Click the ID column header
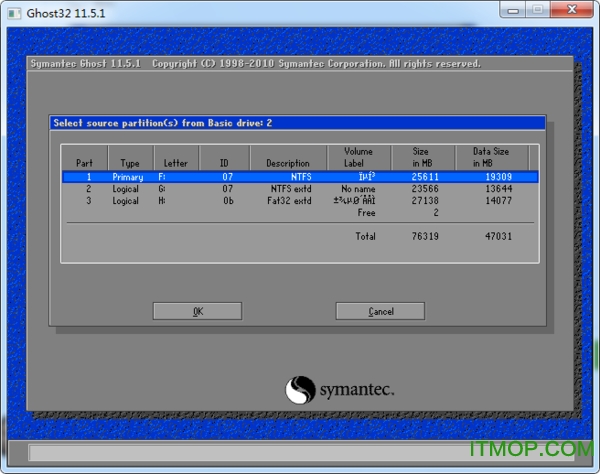 (x=227, y=163)
